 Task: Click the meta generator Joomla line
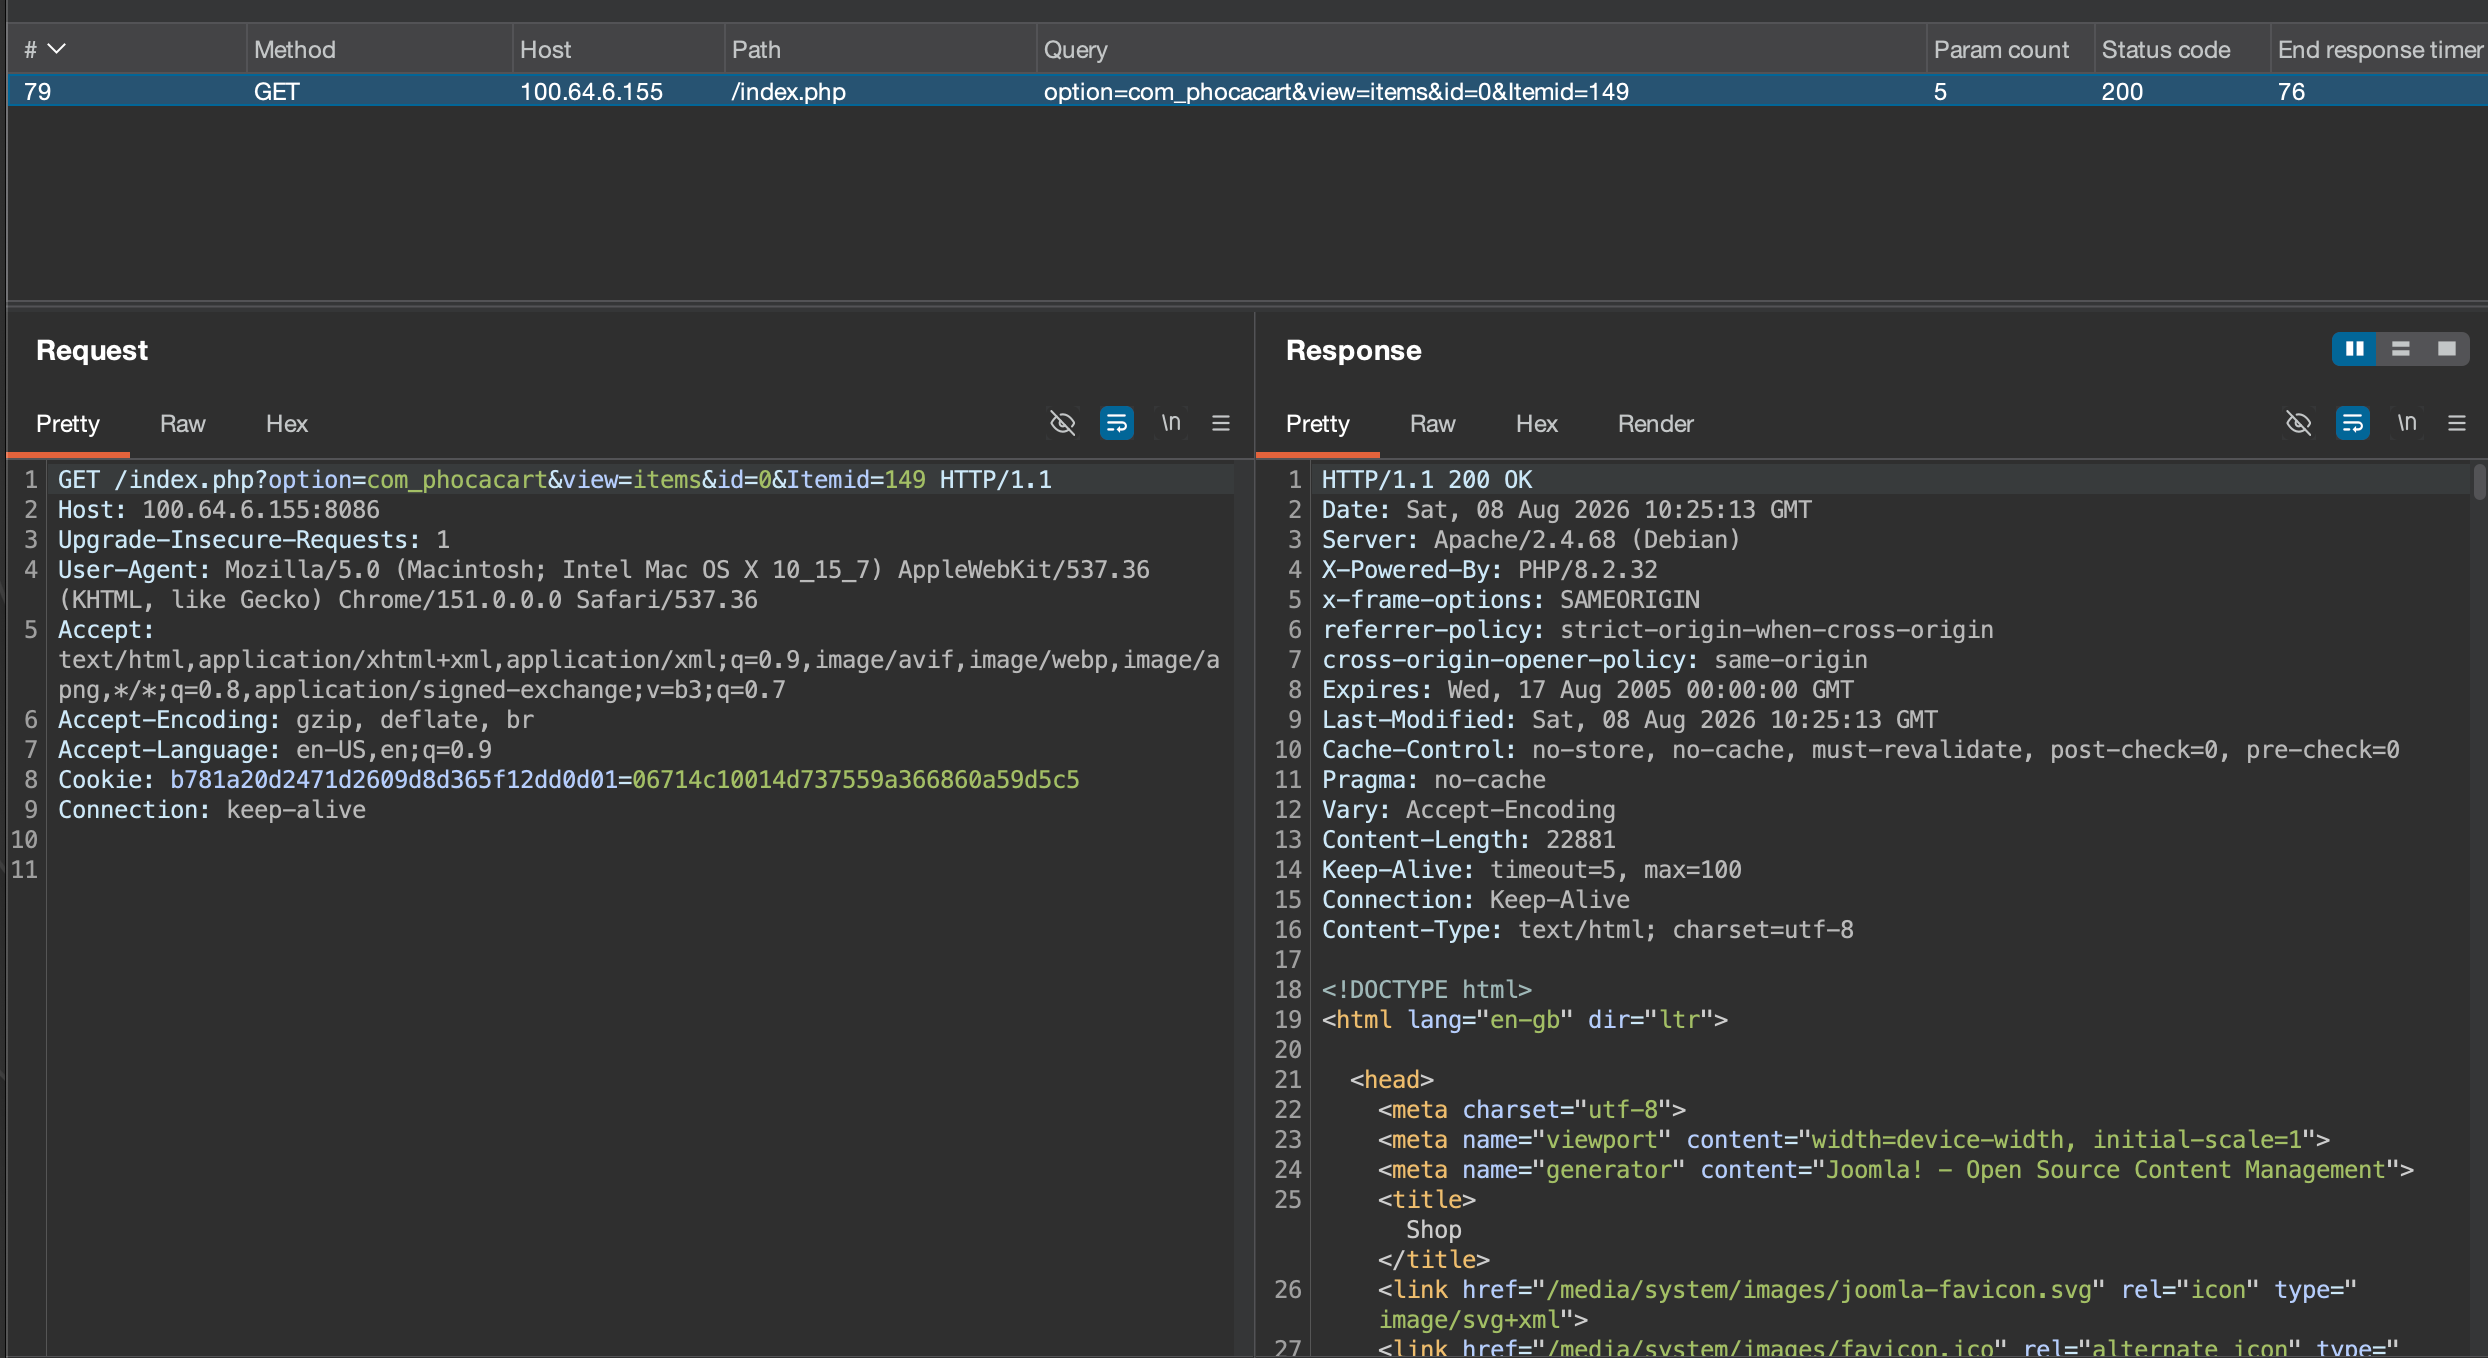pyautogui.click(x=1896, y=1170)
